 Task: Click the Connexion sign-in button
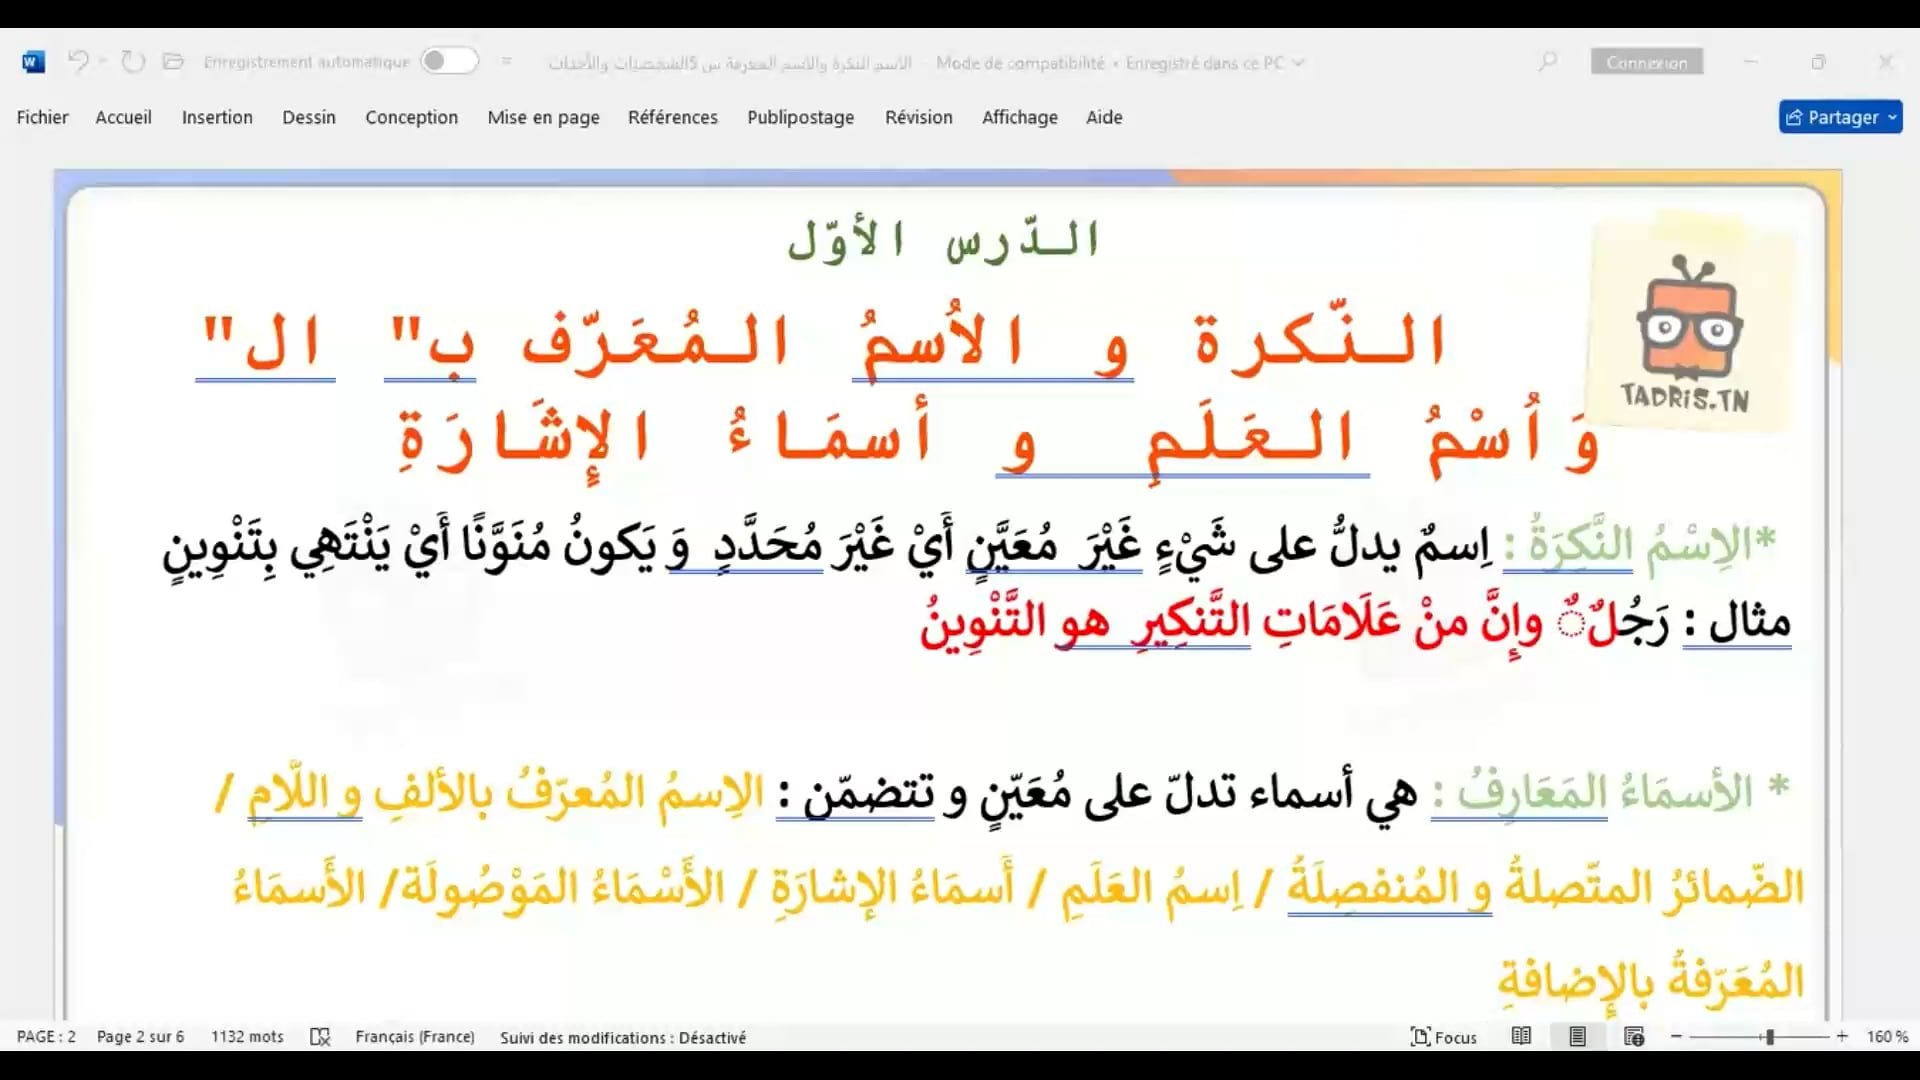(1646, 62)
